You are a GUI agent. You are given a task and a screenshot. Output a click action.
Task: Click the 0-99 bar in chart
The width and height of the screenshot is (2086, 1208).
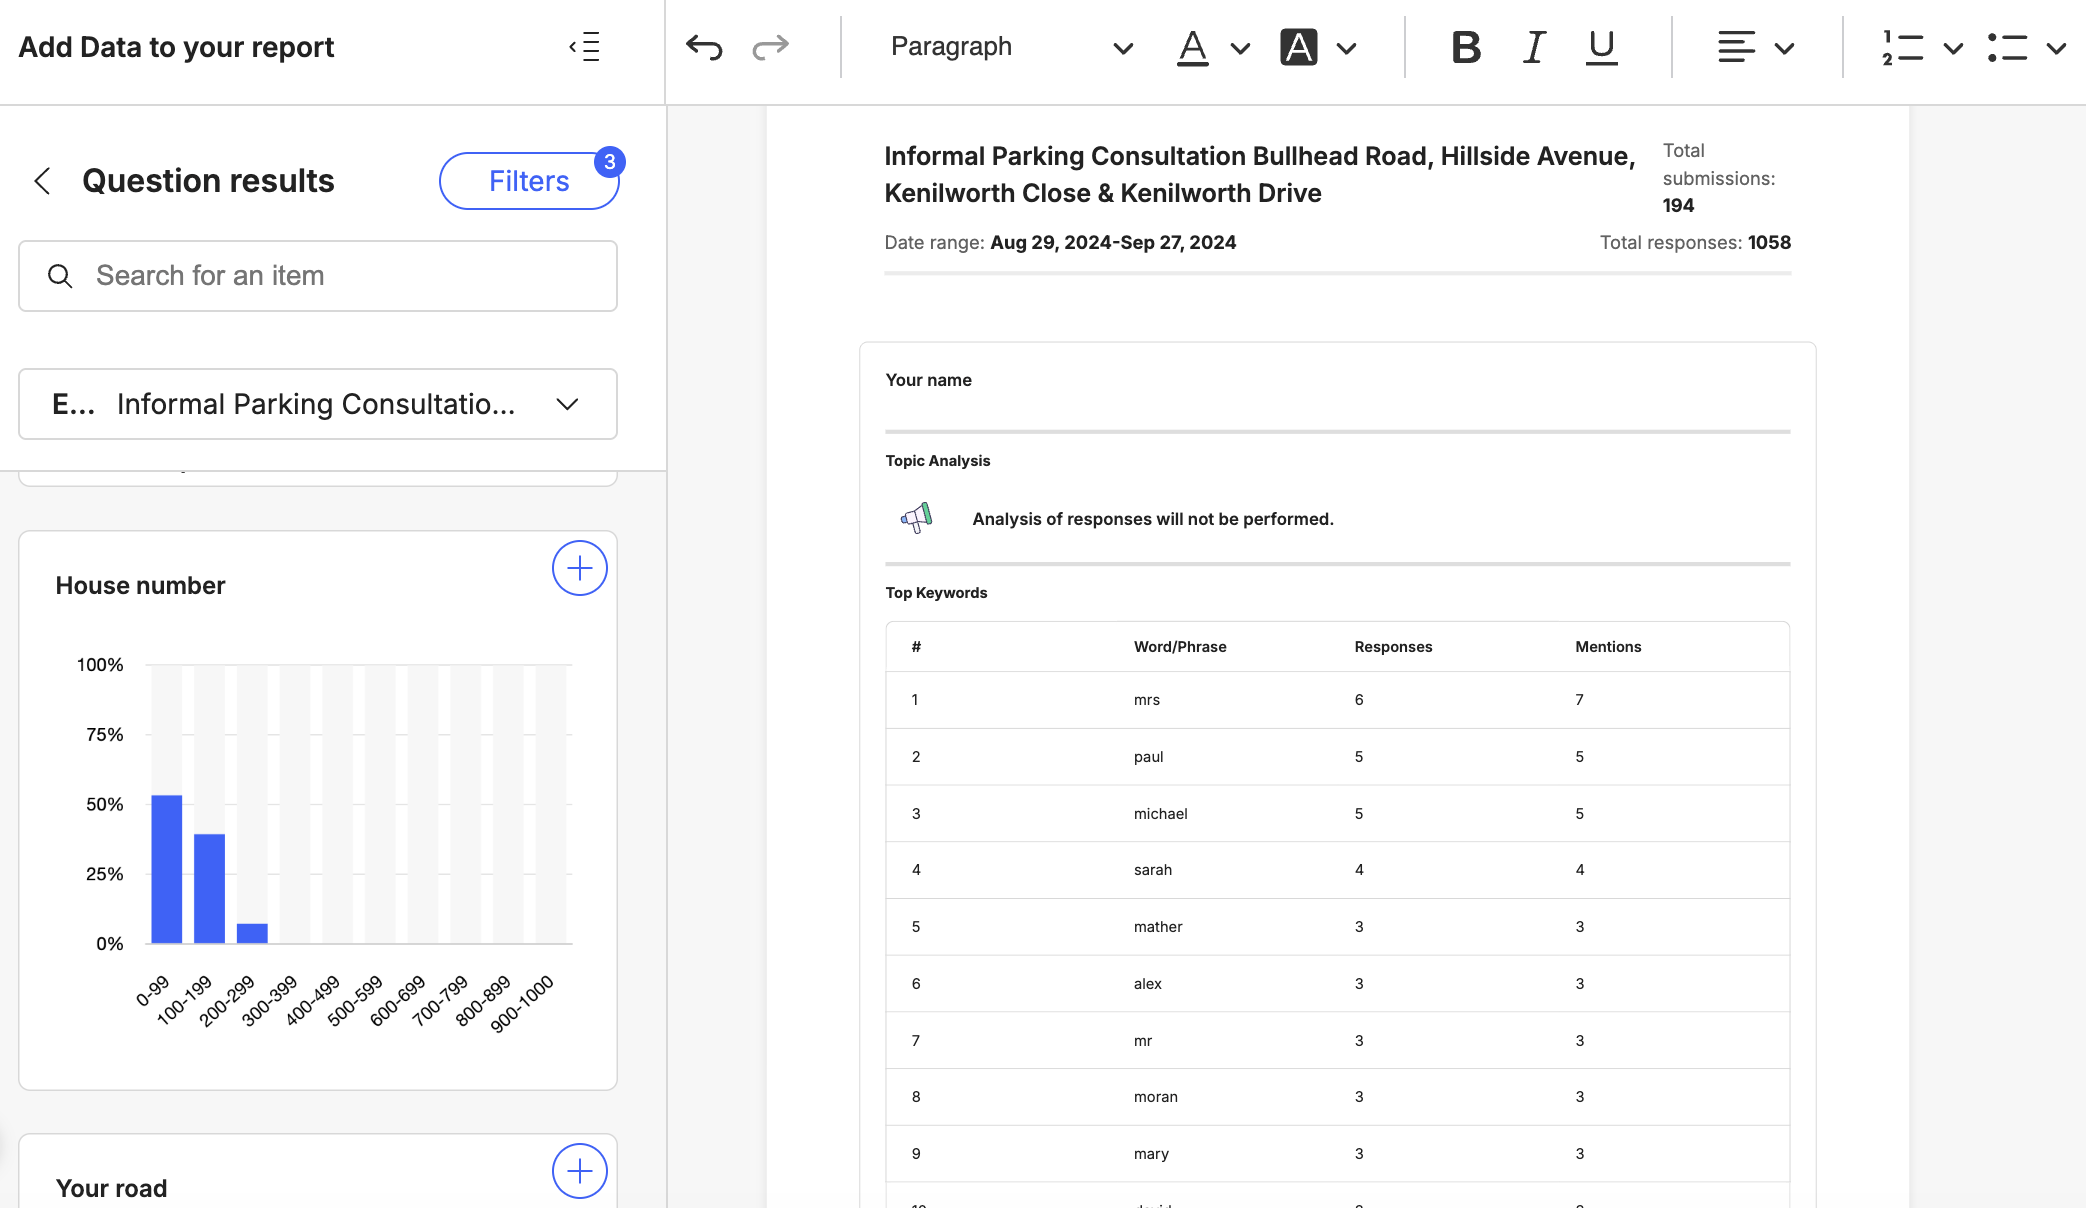pos(166,868)
